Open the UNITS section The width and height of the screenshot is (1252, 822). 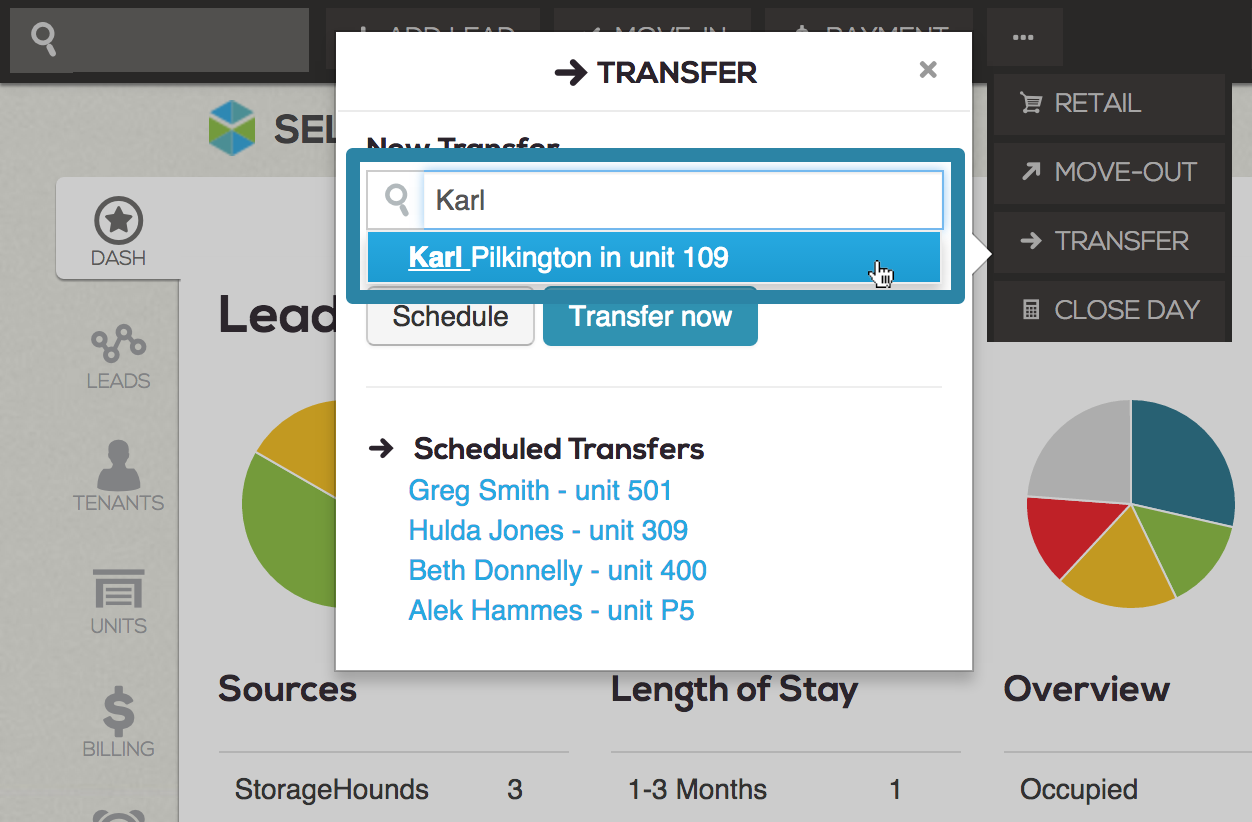click(117, 601)
